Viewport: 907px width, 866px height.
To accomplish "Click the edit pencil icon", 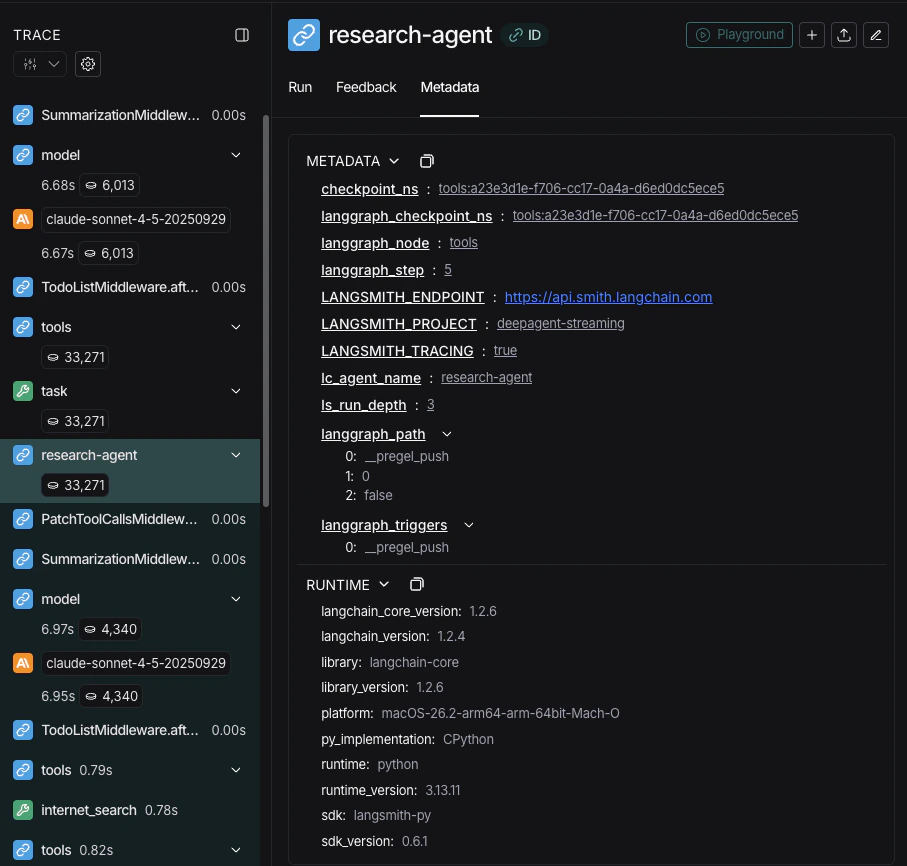I will pyautogui.click(x=876, y=35).
